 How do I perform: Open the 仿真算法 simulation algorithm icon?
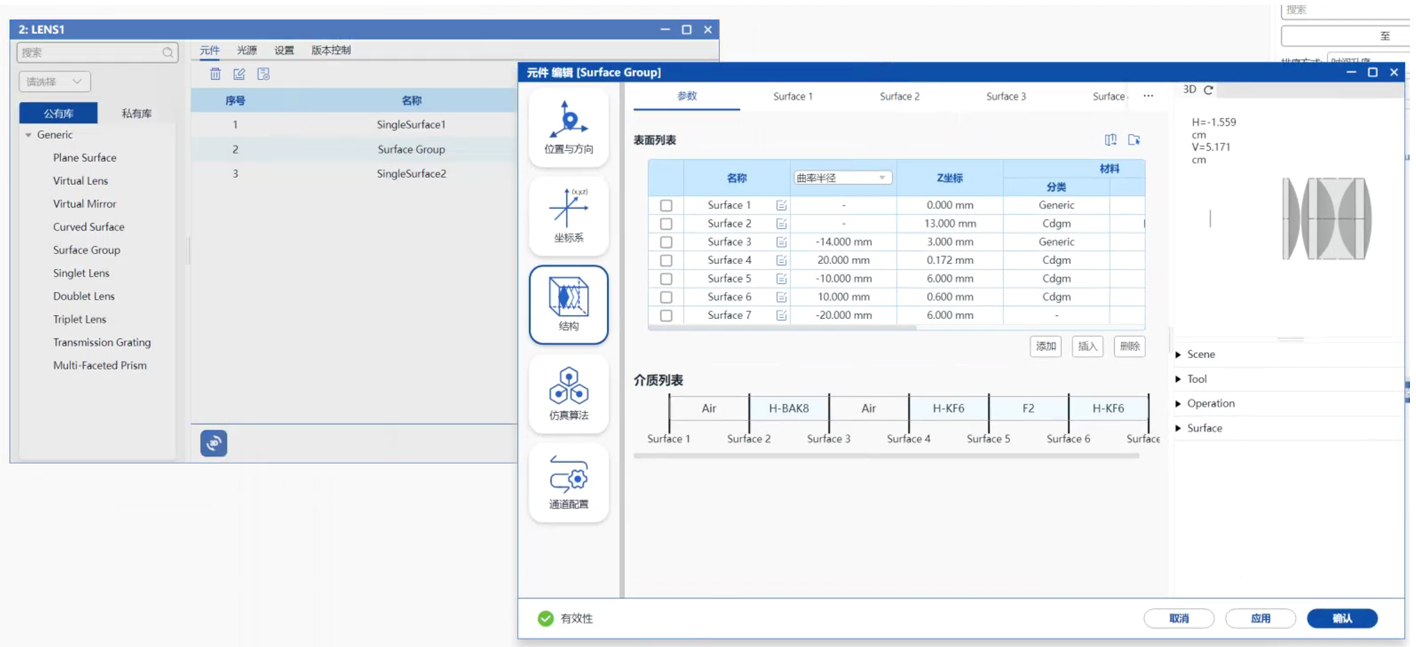point(568,393)
